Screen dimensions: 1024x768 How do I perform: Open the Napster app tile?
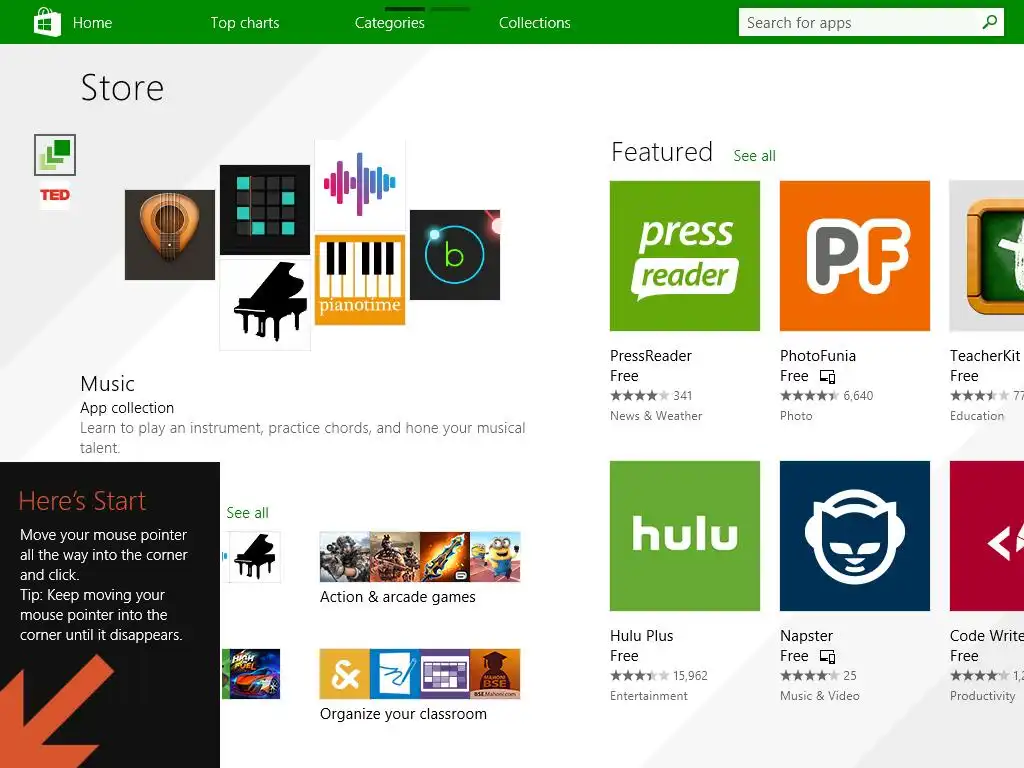[854, 536]
